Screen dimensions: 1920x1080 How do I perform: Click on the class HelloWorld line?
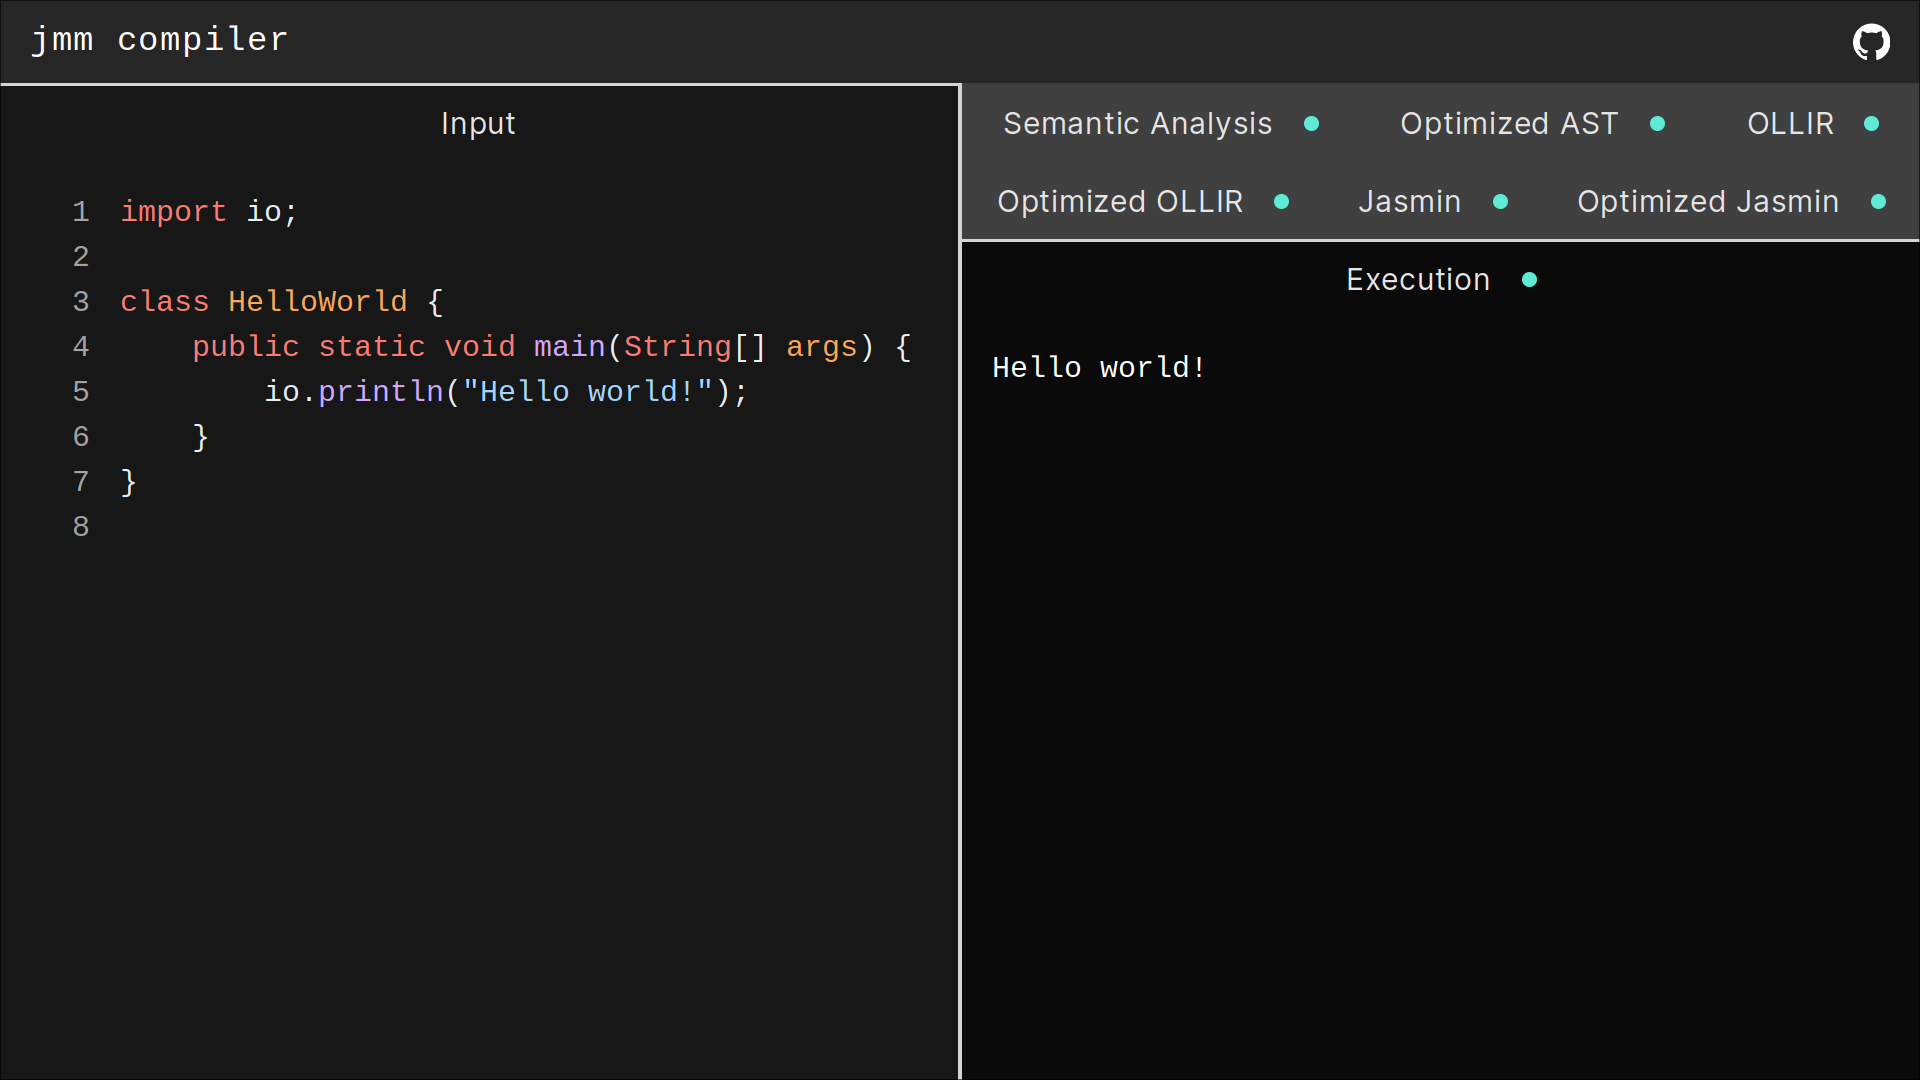tap(280, 302)
